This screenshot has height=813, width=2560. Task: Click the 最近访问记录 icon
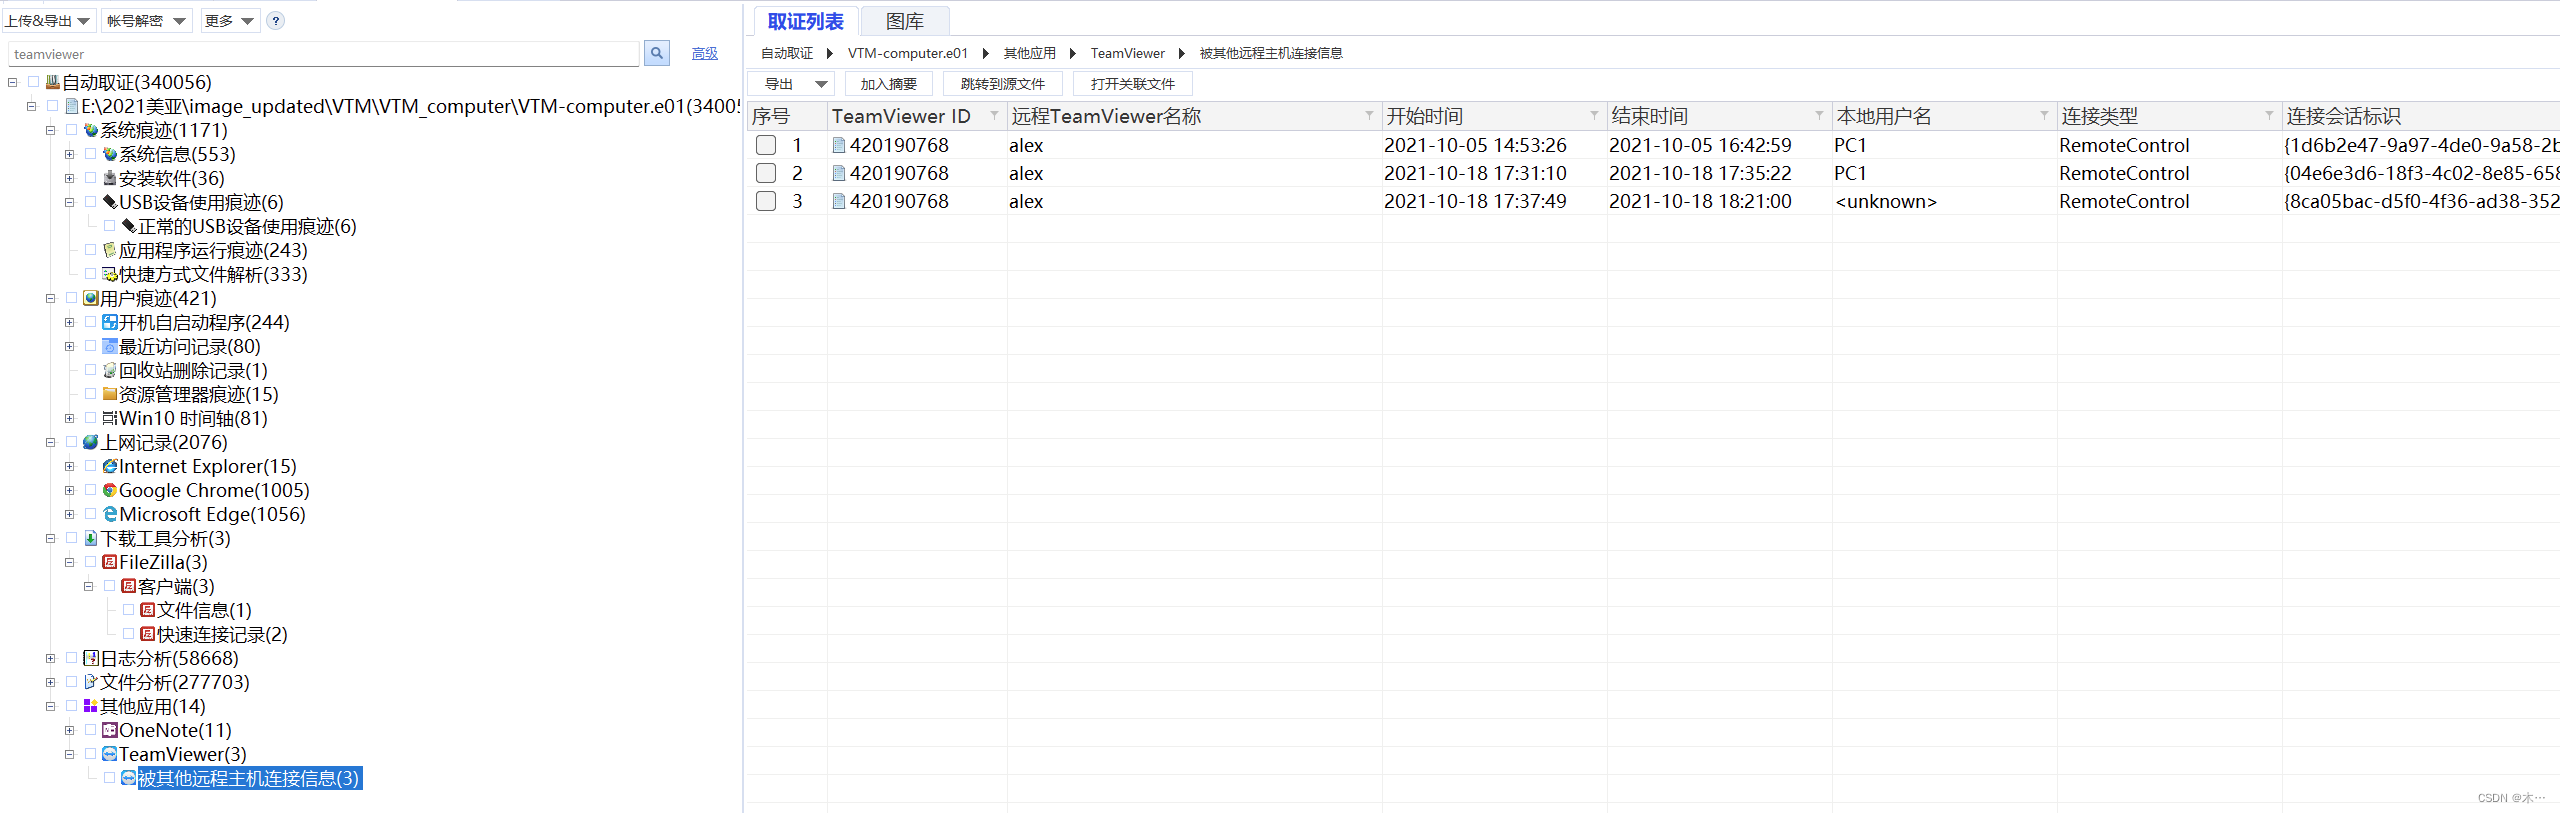[110, 346]
